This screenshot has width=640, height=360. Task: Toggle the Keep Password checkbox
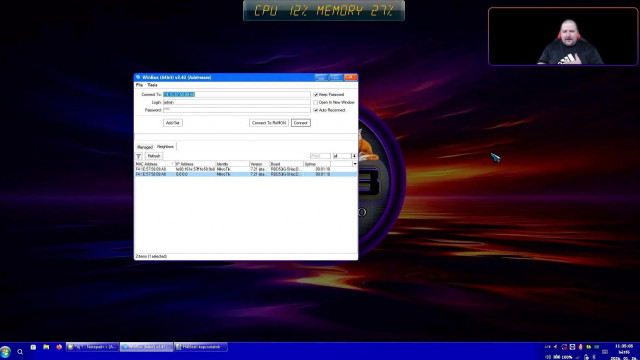(316, 94)
